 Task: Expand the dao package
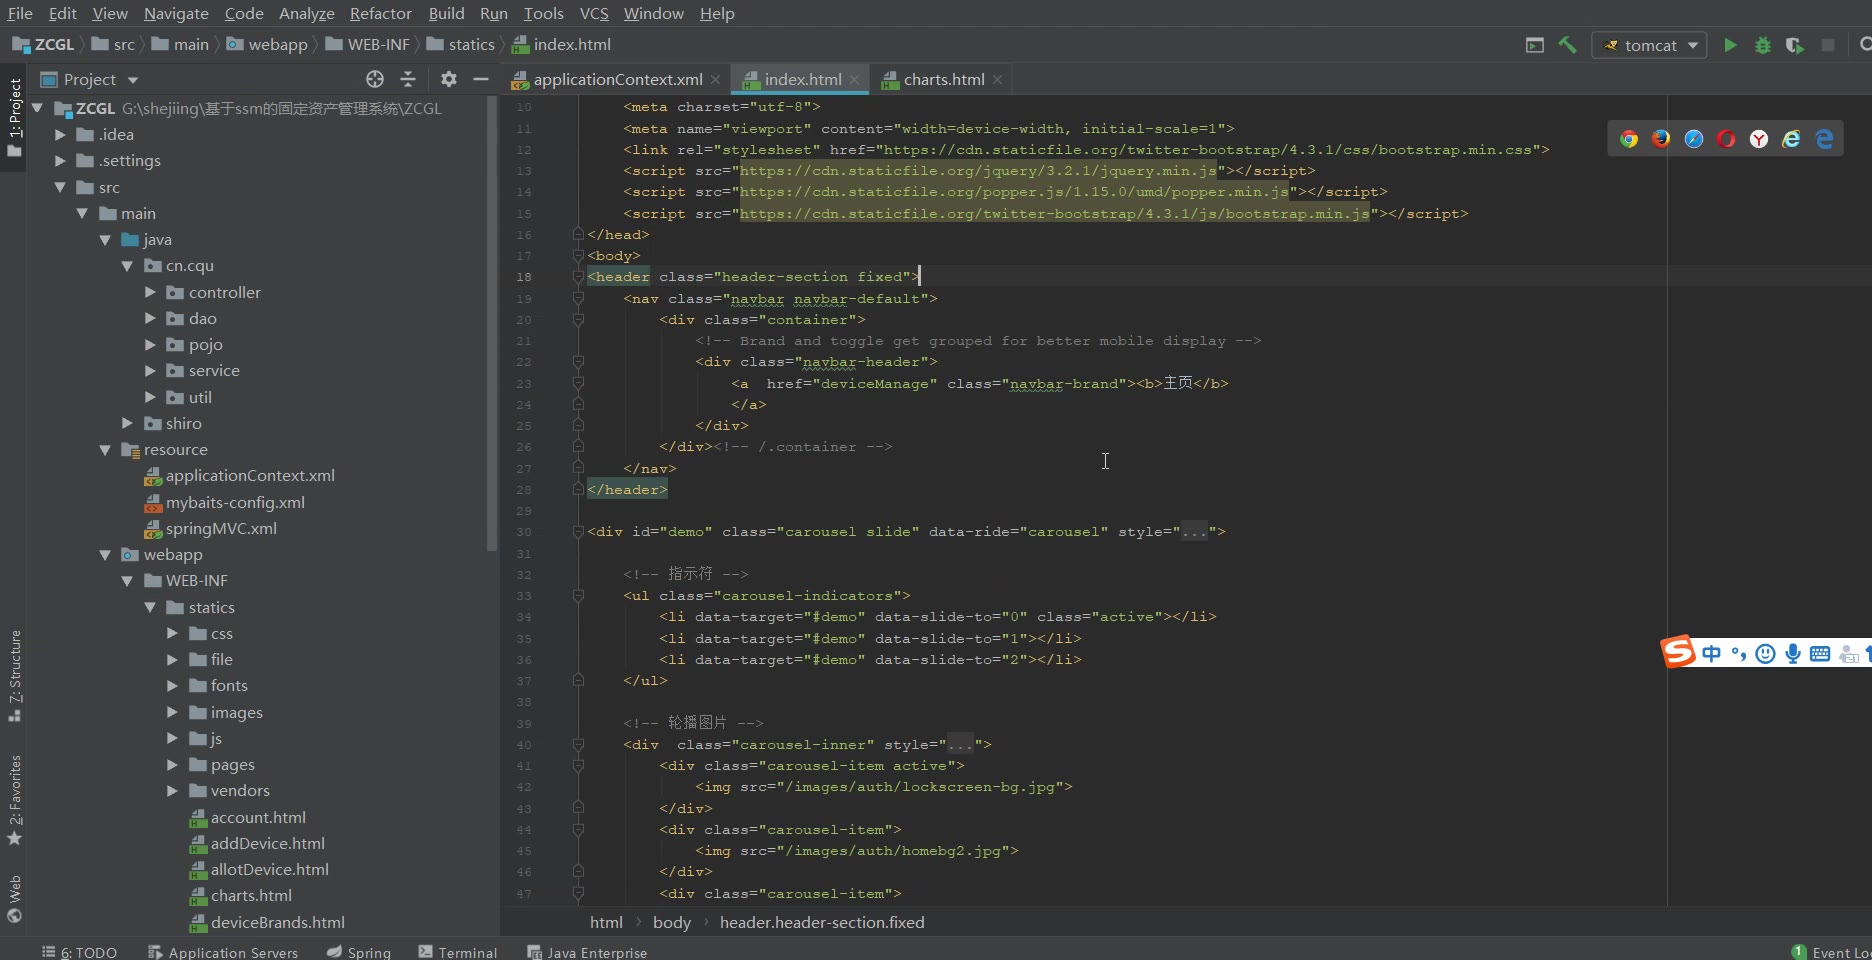[150, 318]
